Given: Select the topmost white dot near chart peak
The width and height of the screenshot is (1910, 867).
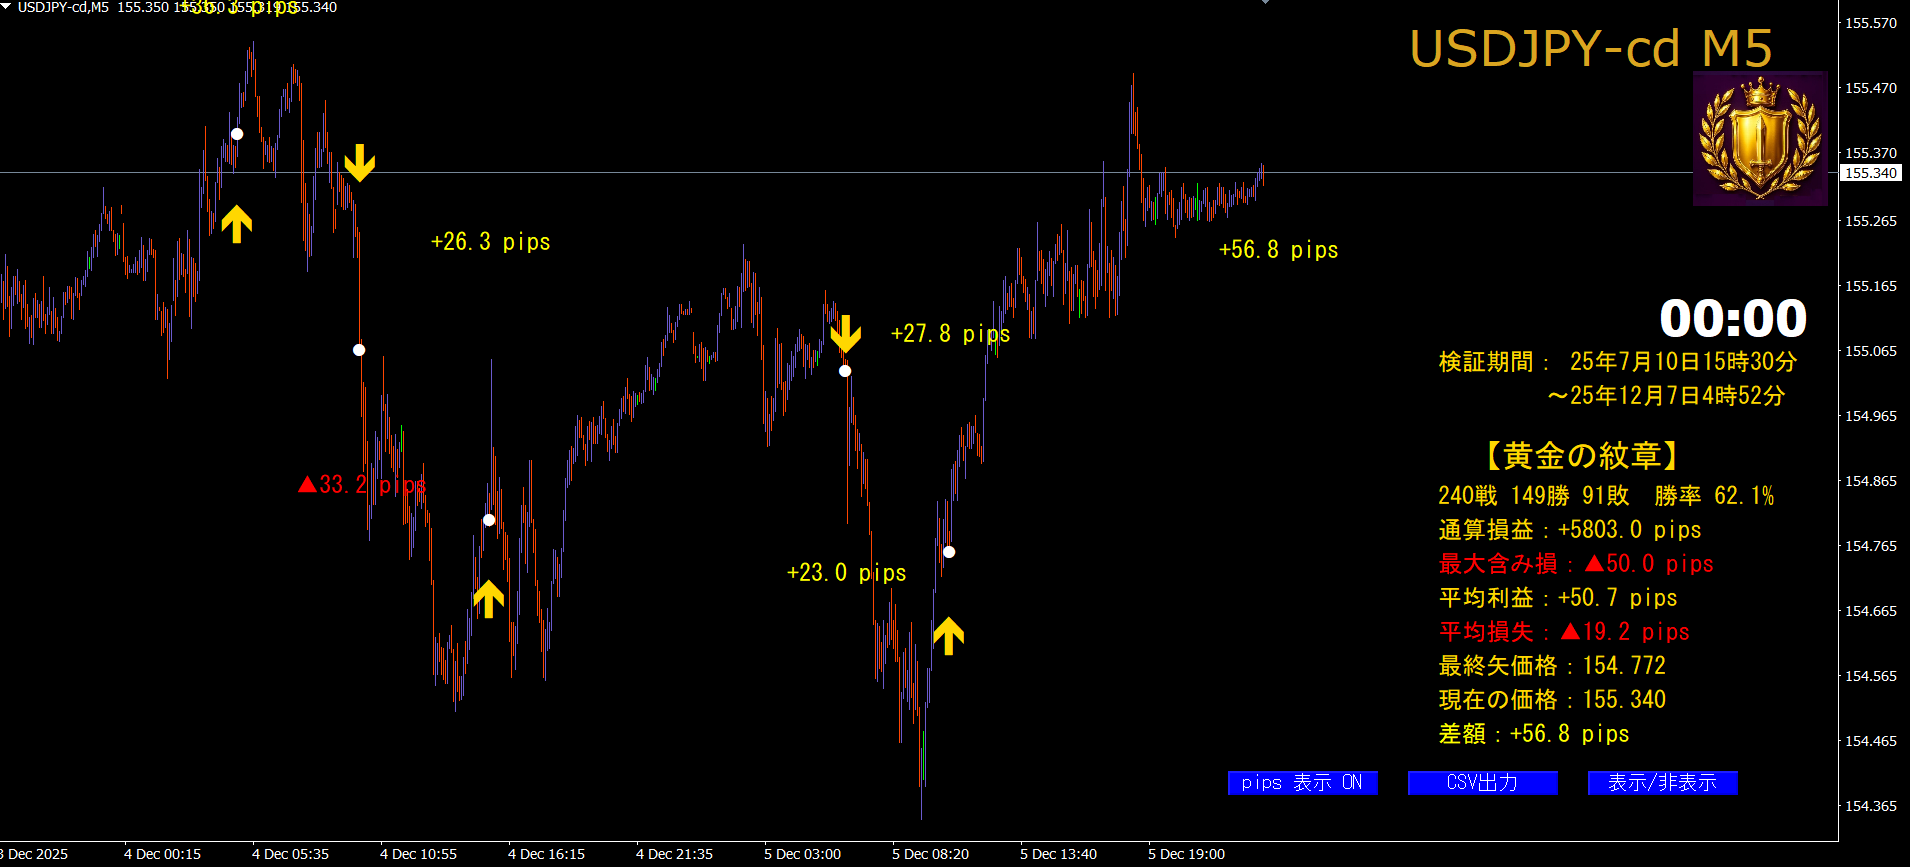Looking at the screenshot, I should pyautogui.click(x=237, y=134).
